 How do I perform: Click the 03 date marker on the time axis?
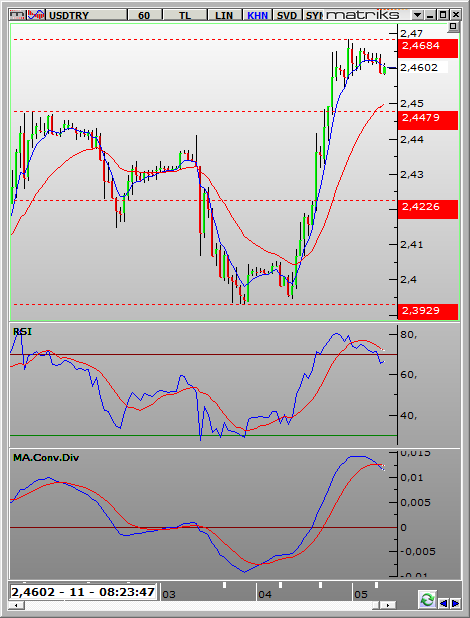tap(169, 594)
